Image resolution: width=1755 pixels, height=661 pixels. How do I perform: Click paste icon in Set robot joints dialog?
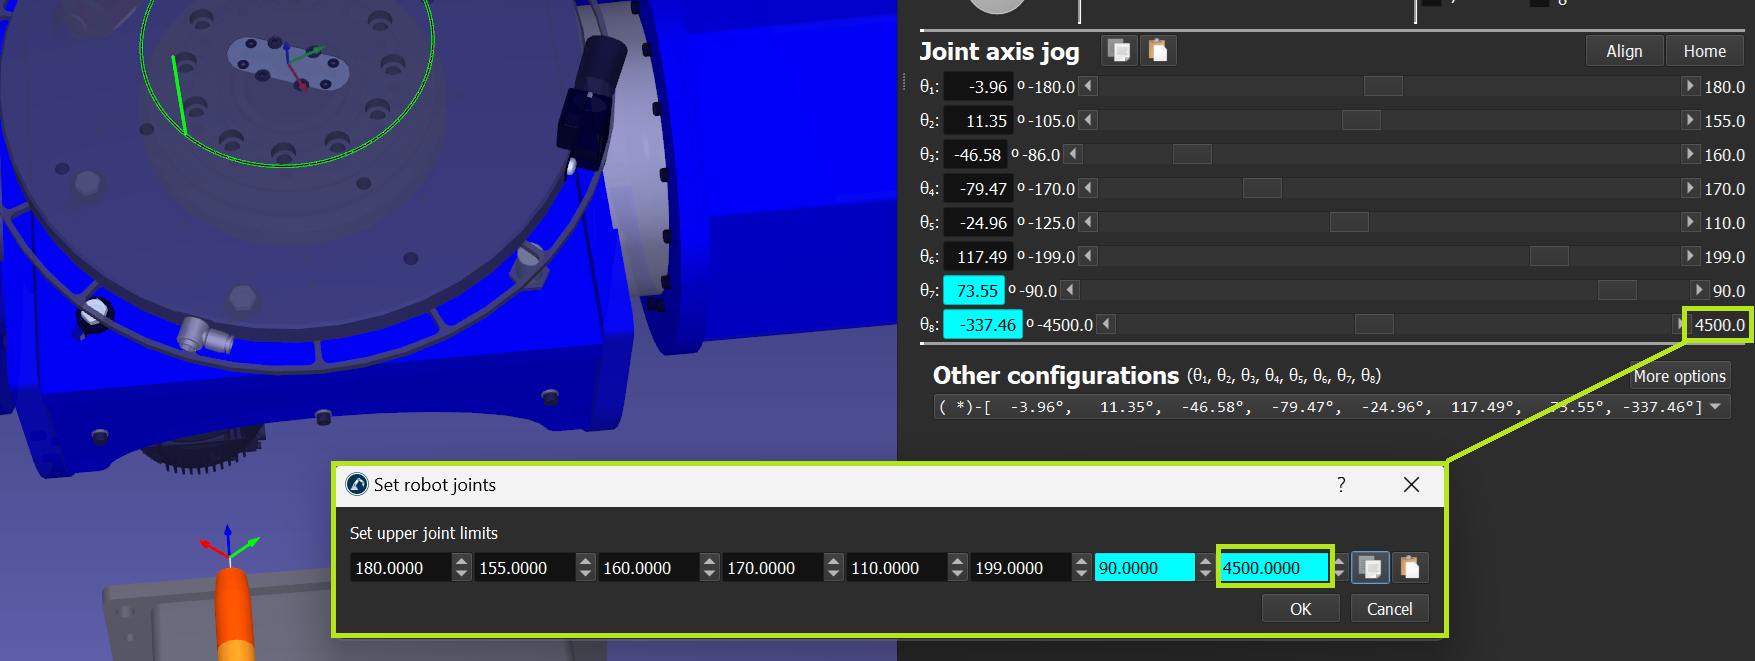pyautogui.click(x=1410, y=568)
